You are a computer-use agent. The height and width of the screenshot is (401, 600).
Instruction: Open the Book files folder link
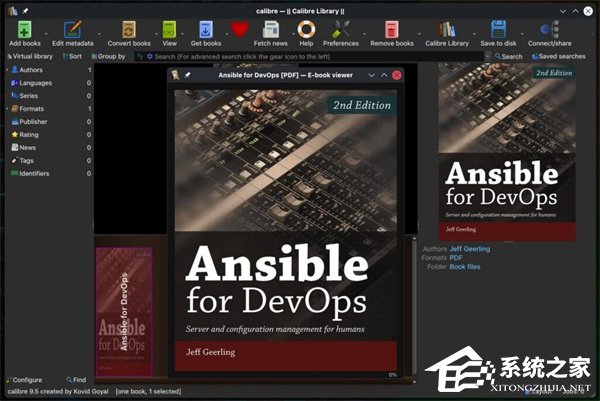click(465, 267)
